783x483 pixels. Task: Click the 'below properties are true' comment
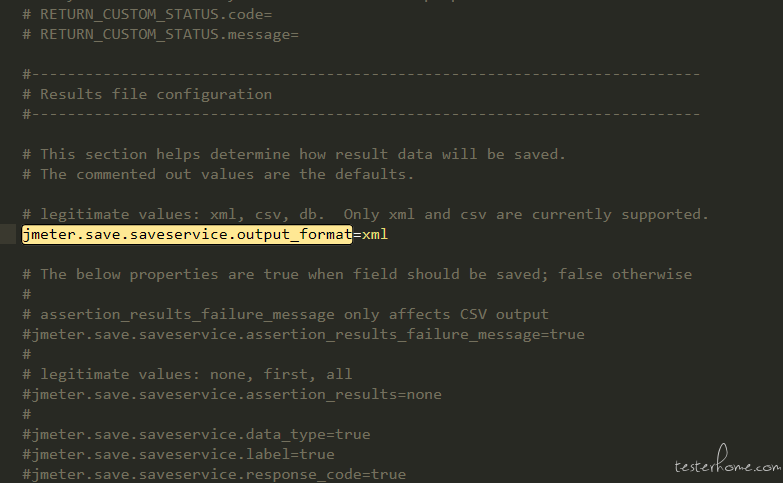pos(357,274)
